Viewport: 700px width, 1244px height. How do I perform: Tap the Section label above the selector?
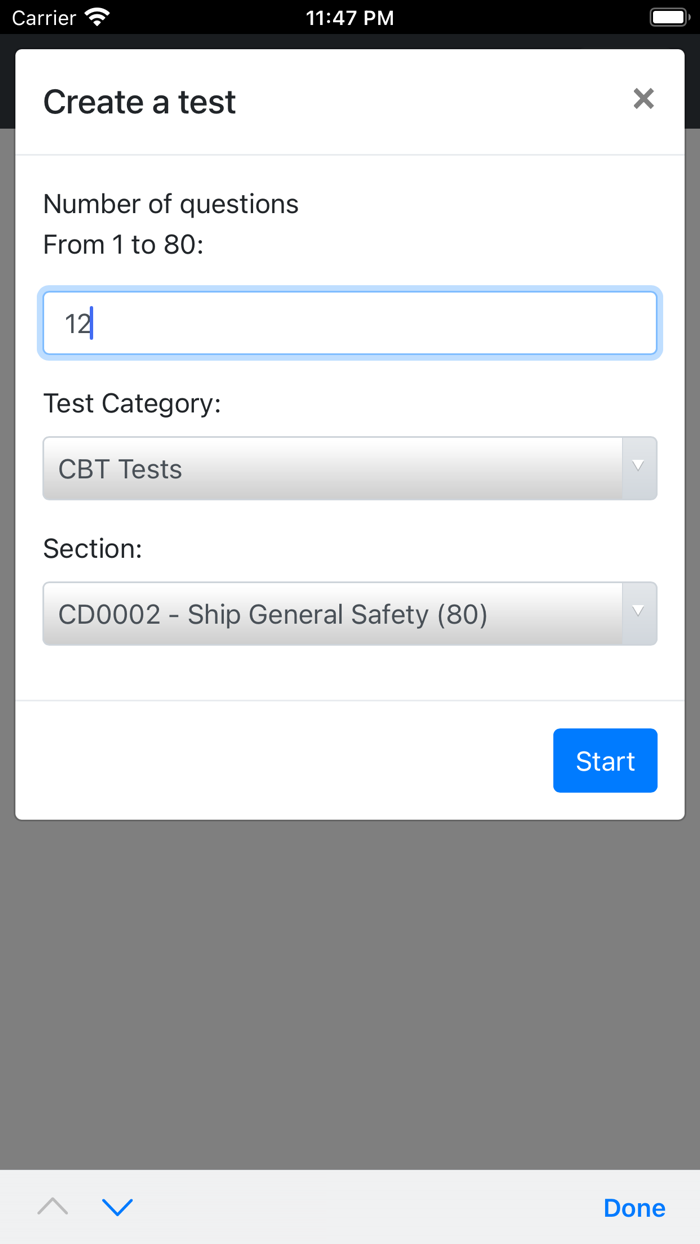[x=92, y=548]
